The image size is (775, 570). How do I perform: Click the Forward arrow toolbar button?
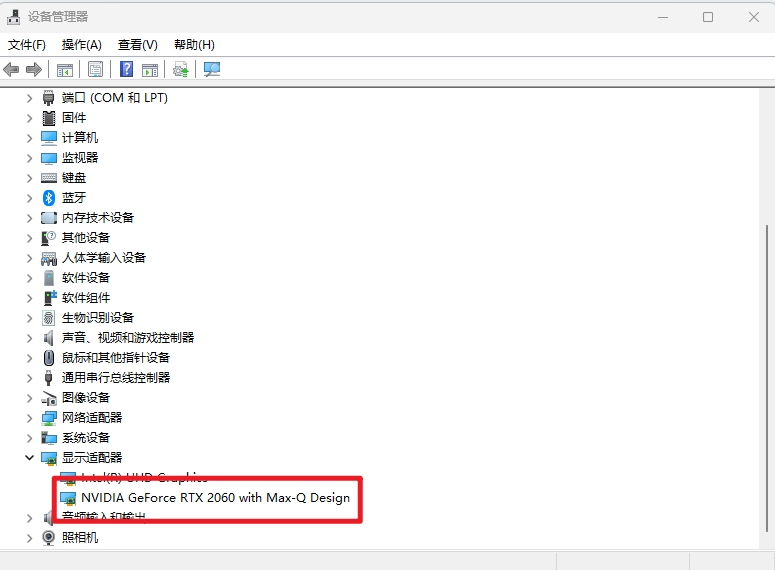(34, 69)
